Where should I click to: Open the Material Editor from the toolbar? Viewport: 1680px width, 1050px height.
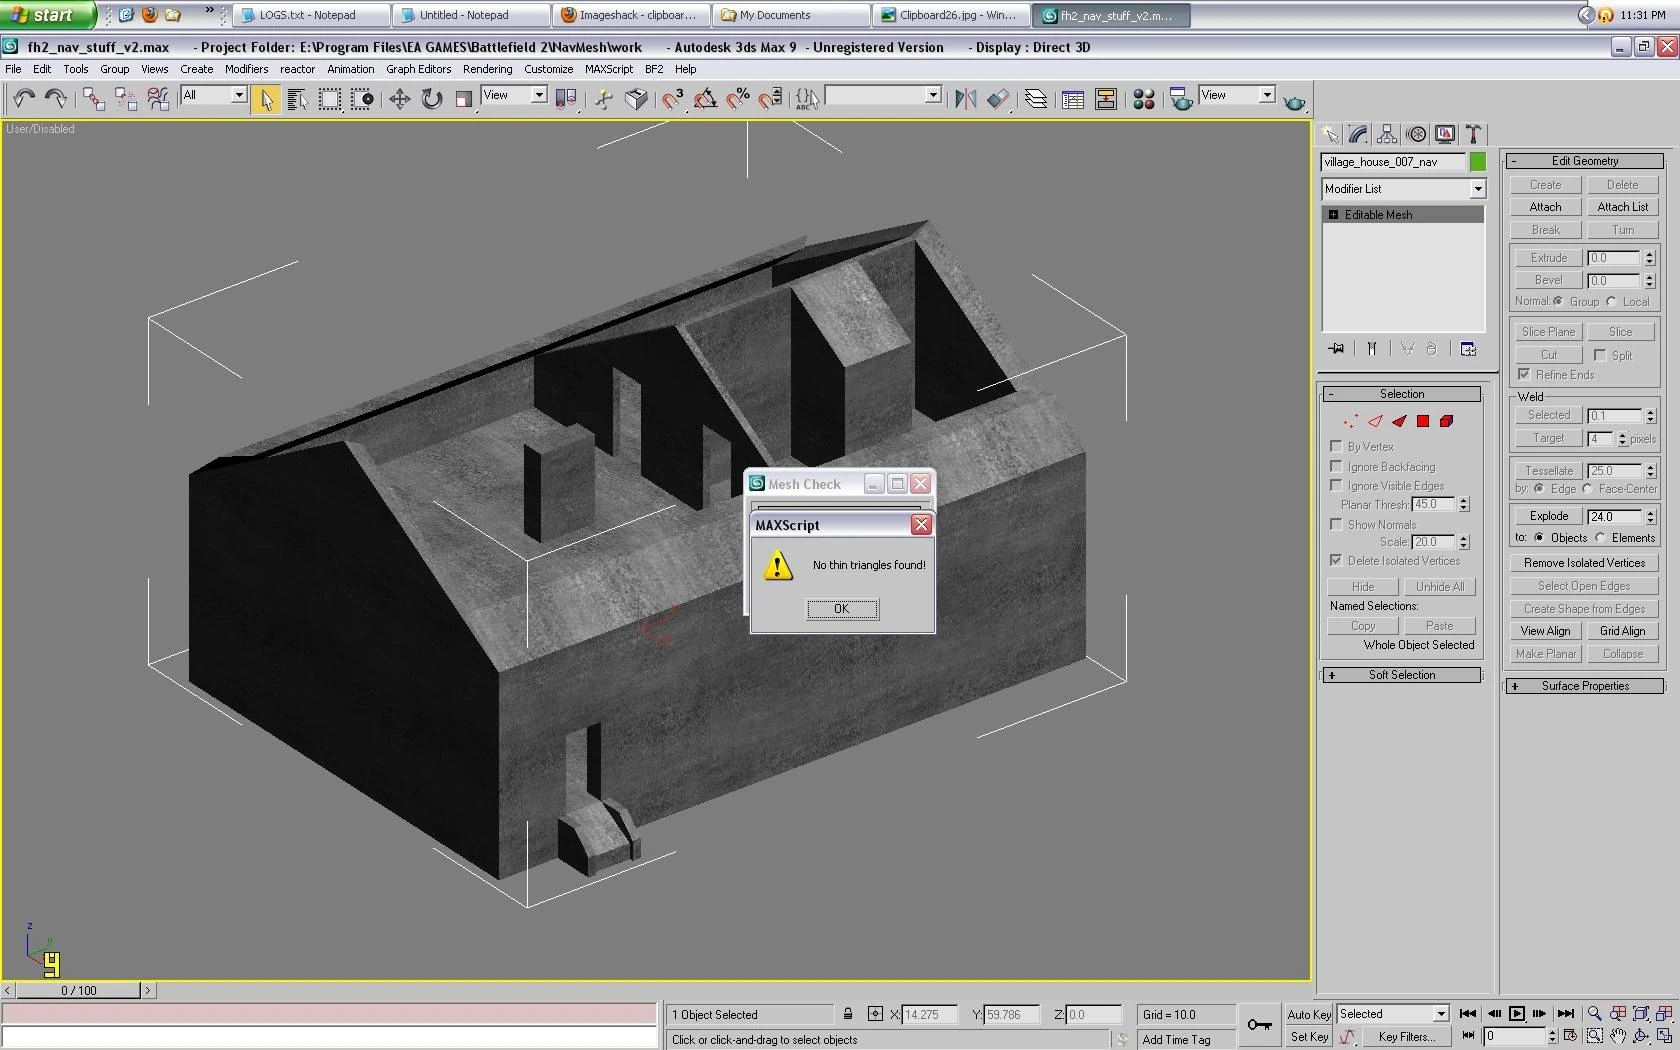click(x=1143, y=98)
